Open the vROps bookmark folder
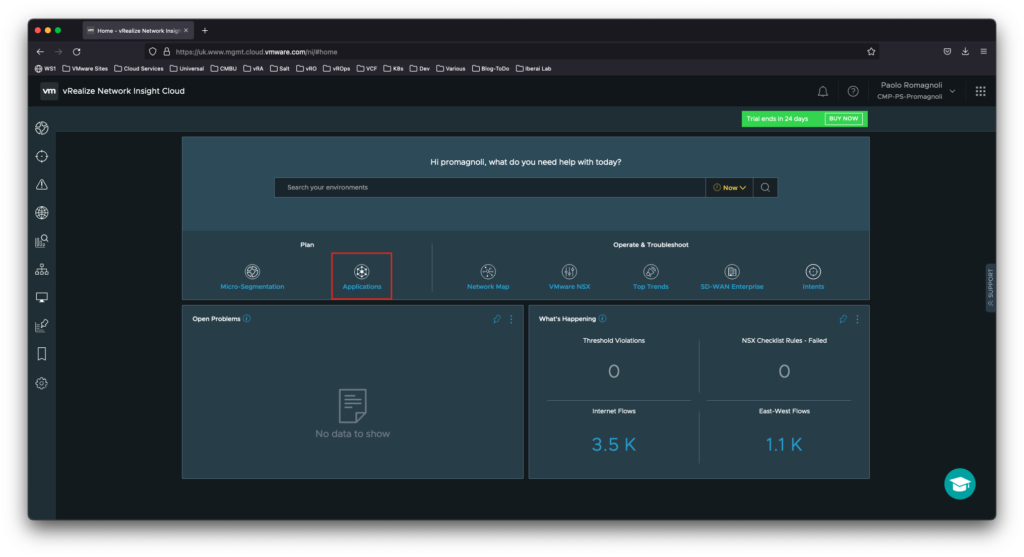 coord(336,69)
